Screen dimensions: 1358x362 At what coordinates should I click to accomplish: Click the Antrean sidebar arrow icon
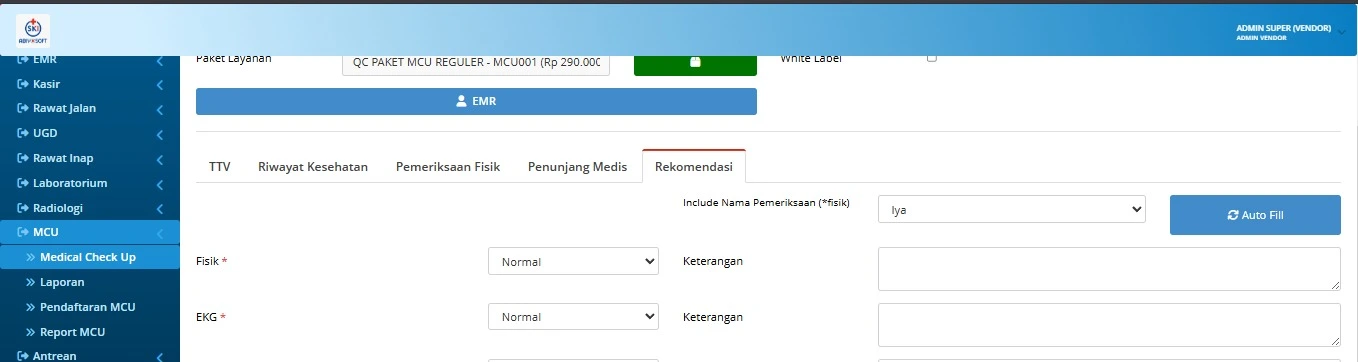pyautogui.click(x=23, y=355)
